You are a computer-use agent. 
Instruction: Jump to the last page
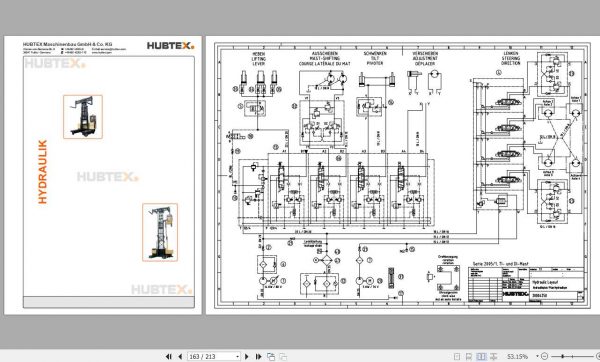[259, 356]
